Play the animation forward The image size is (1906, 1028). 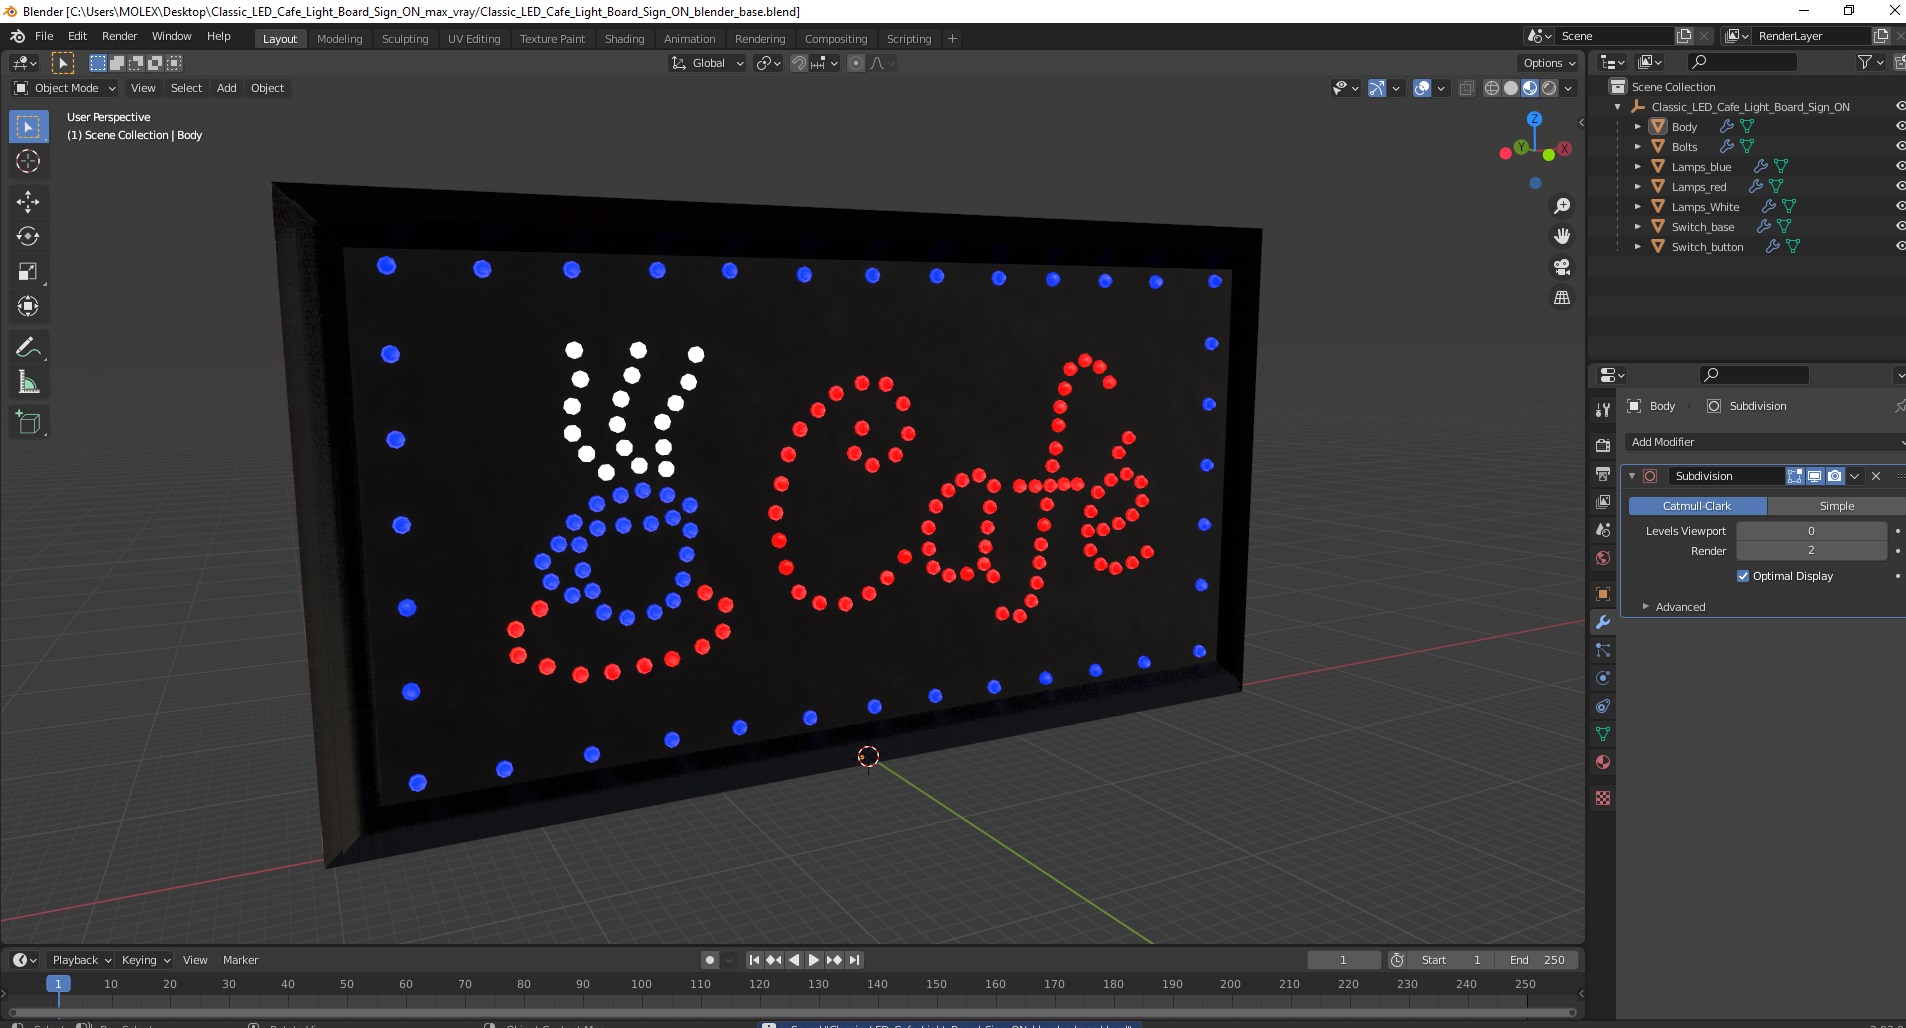(814, 960)
